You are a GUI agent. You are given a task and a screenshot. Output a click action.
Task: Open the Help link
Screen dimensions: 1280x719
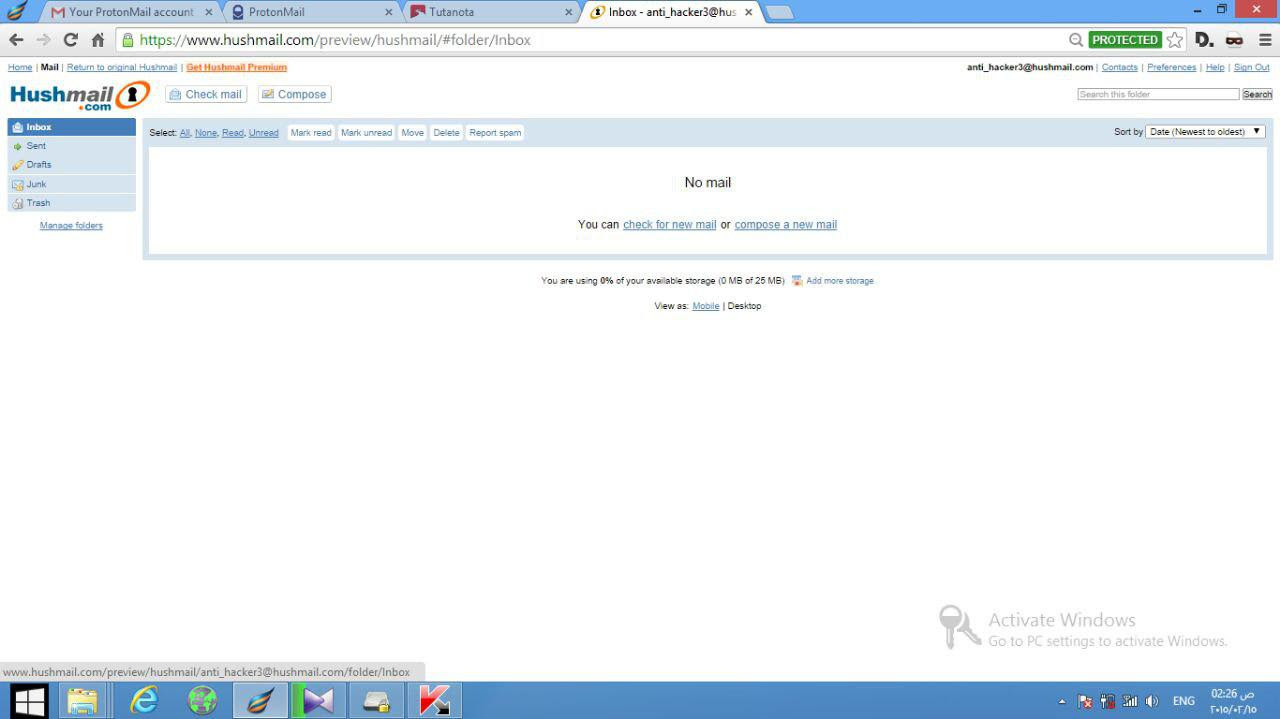pos(1215,67)
